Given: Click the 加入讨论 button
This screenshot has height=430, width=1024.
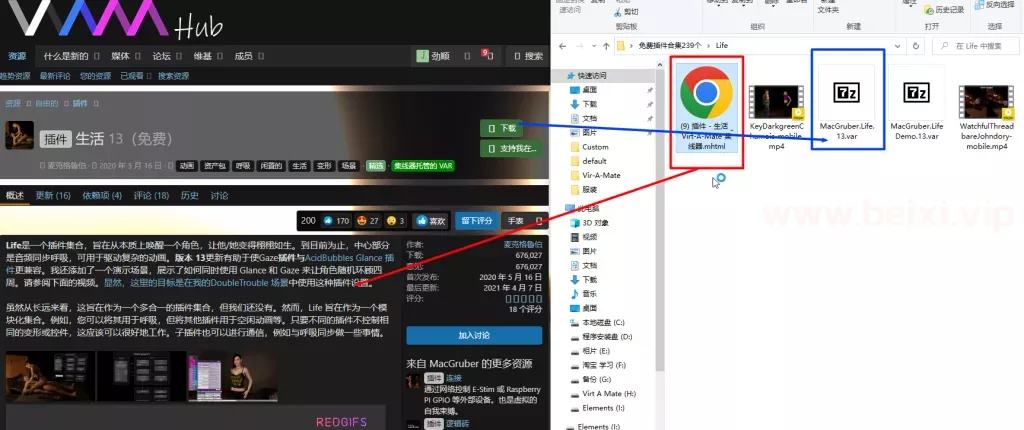Looking at the screenshot, I should point(474,335).
